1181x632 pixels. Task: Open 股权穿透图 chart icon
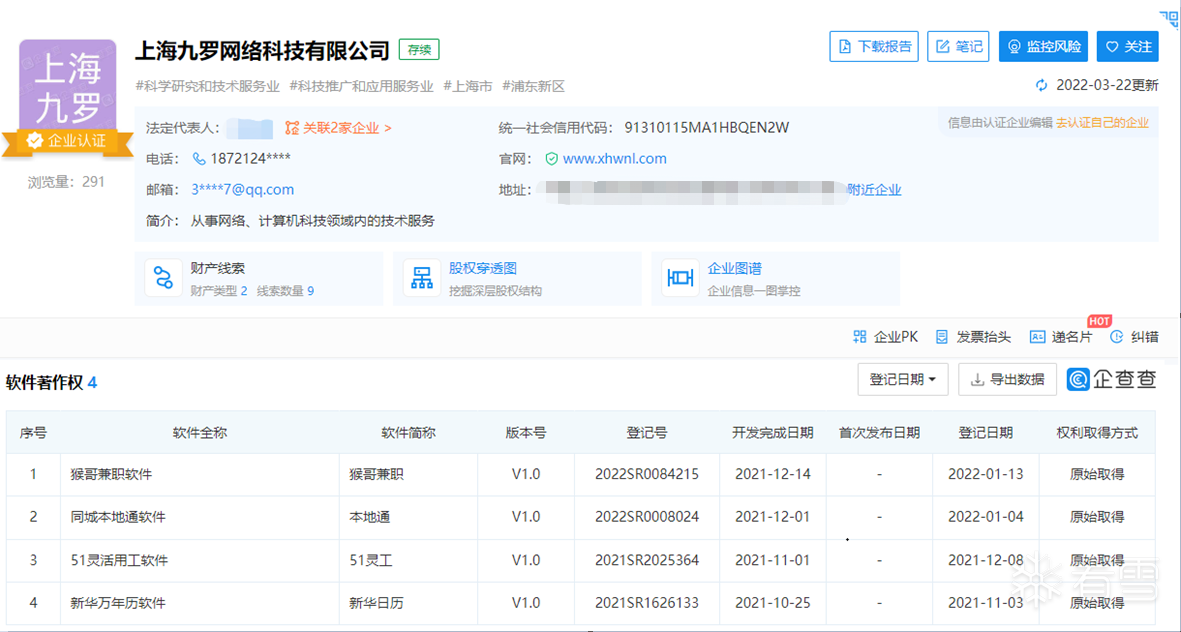click(x=422, y=278)
